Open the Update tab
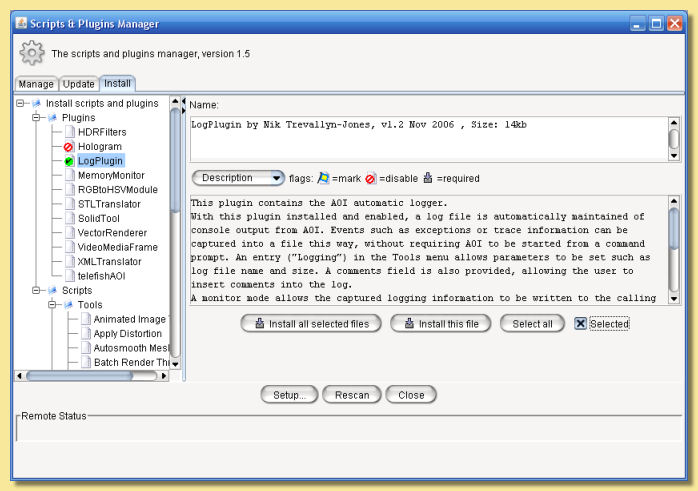The image size is (698, 491). coord(78,84)
